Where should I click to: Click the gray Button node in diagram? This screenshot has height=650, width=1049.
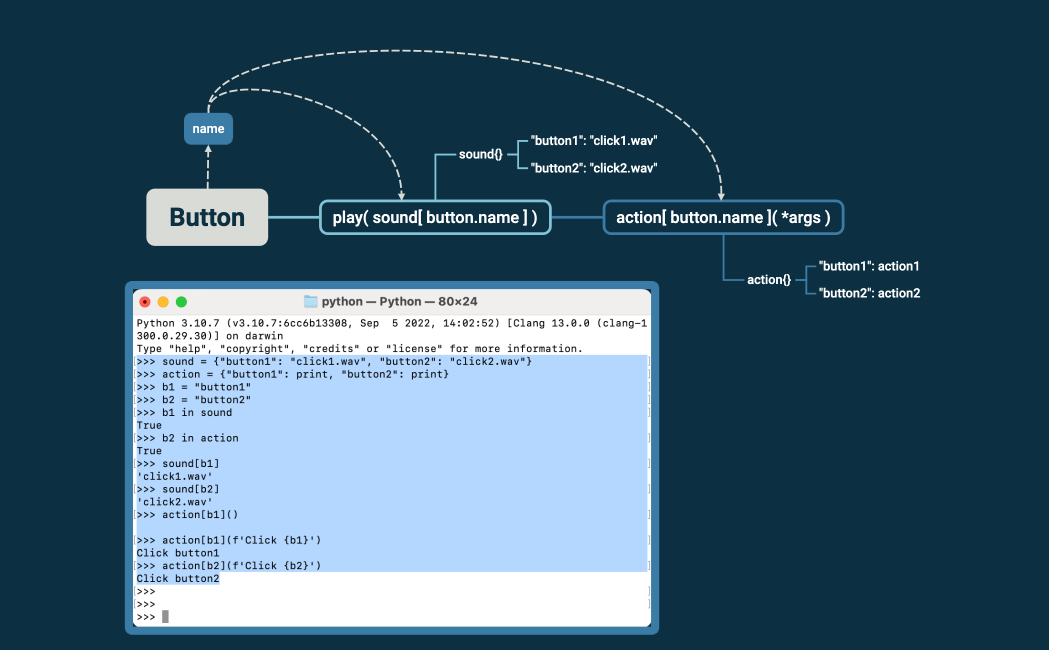pos(207,217)
